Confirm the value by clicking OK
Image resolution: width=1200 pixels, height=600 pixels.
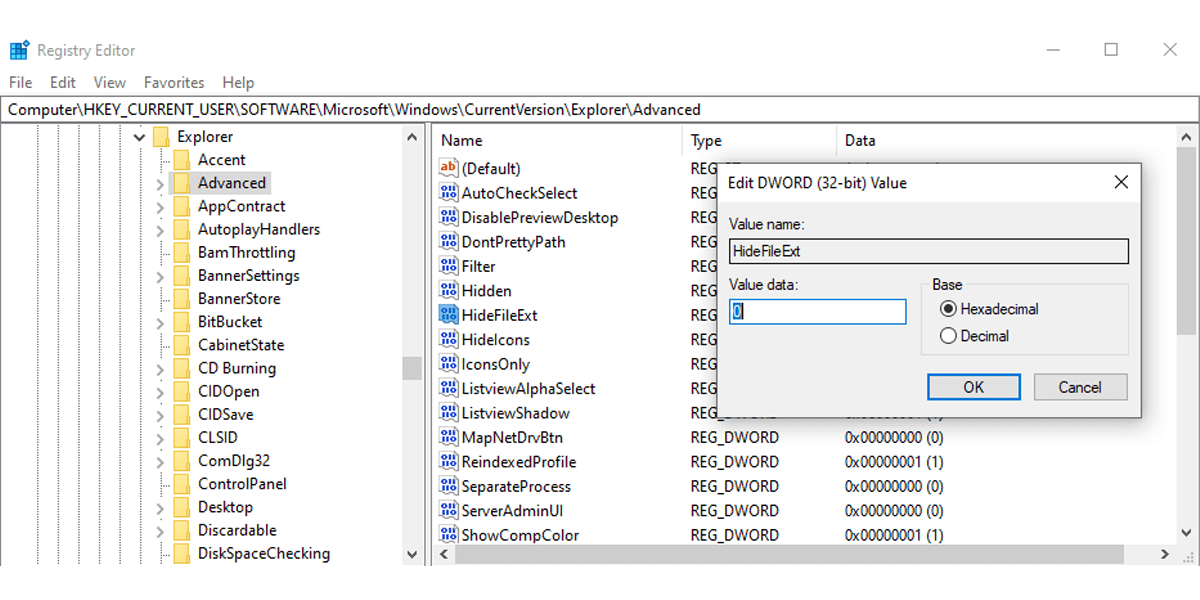(973, 387)
